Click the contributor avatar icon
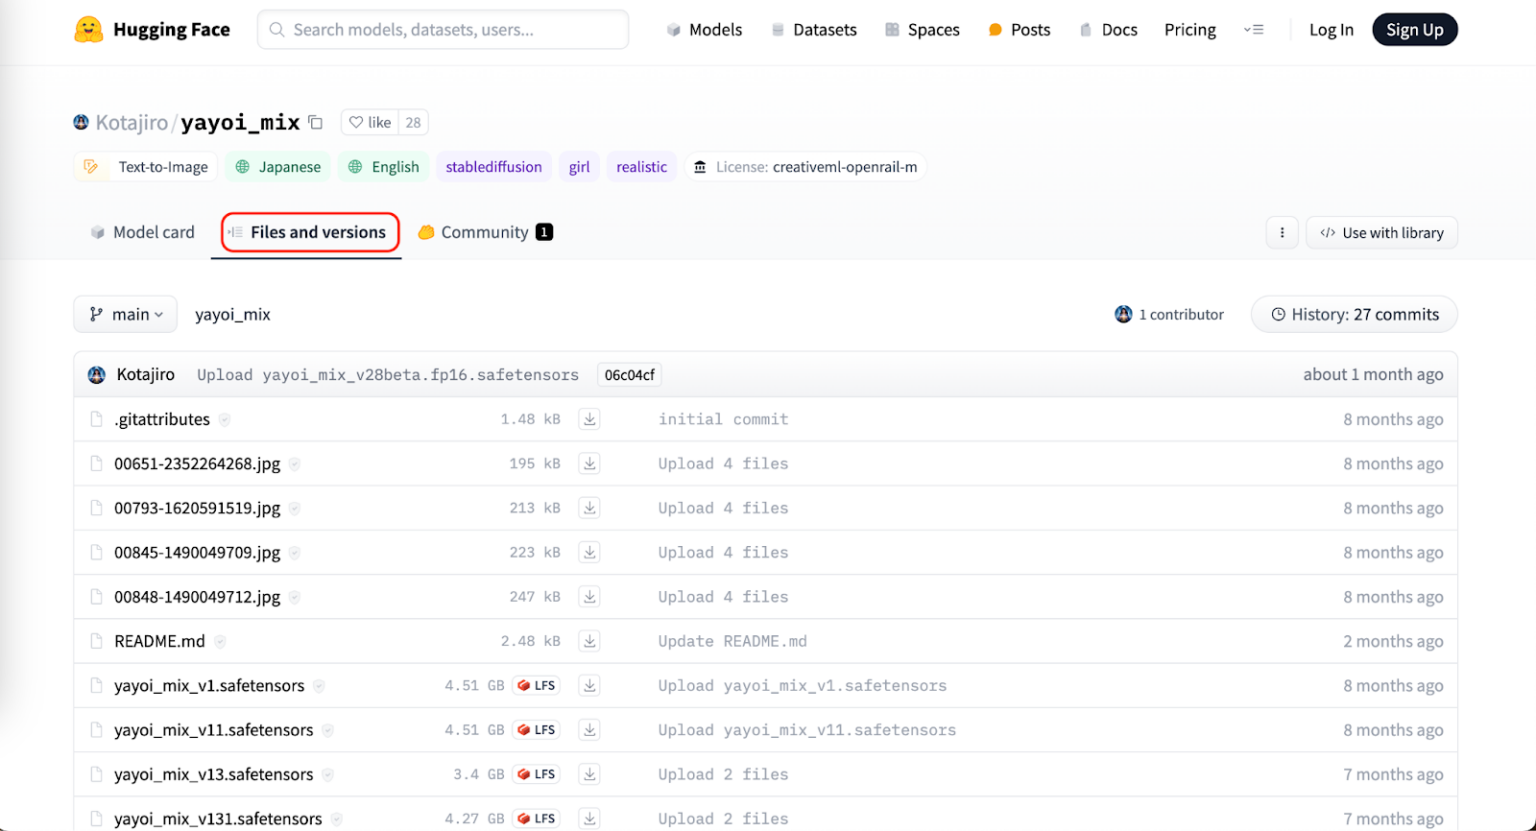This screenshot has width=1536, height=831. point(1123,314)
